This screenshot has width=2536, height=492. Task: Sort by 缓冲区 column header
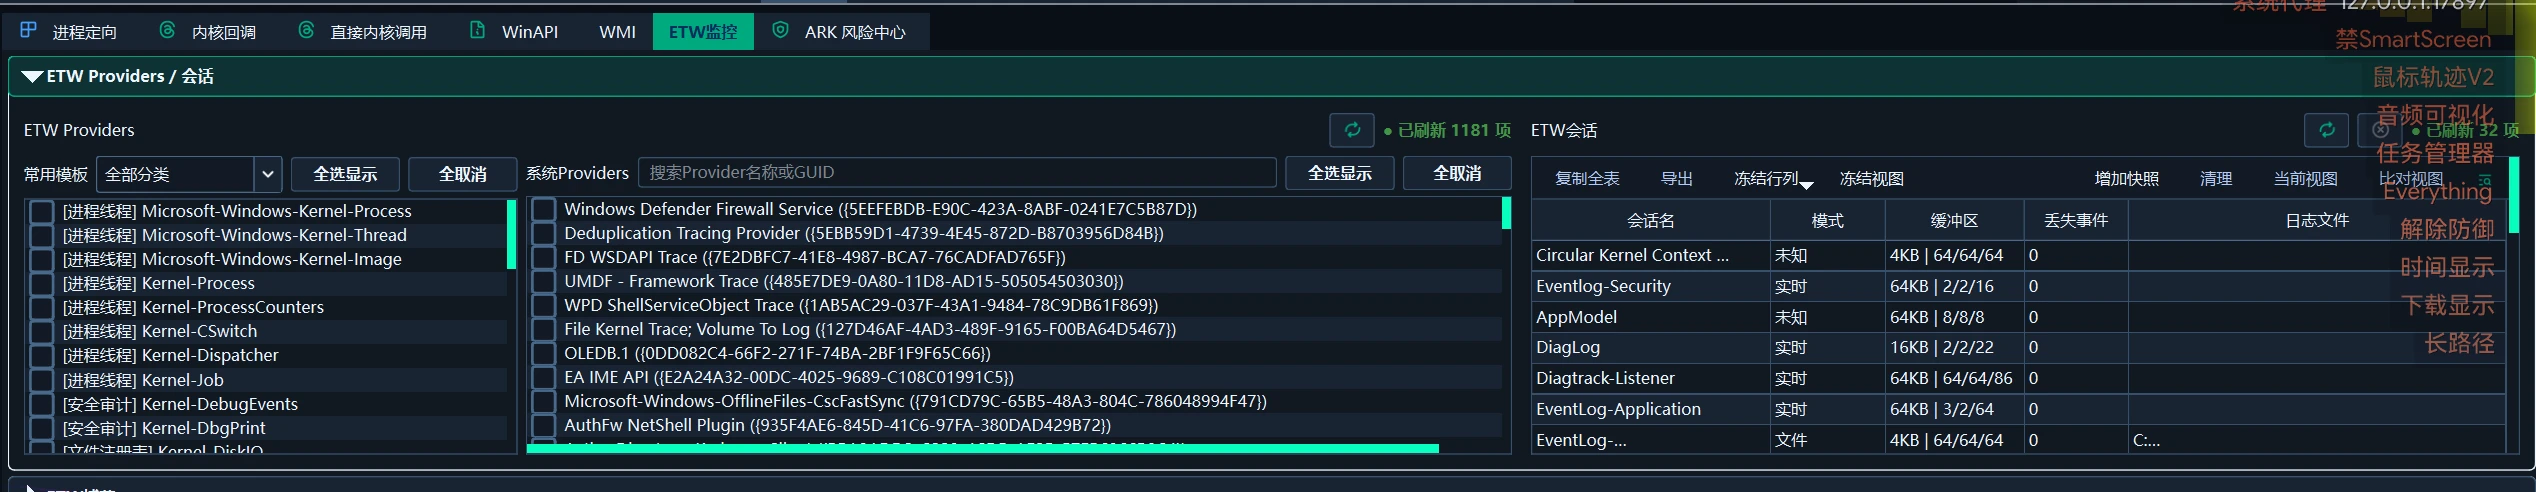click(x=1954, y=220)
